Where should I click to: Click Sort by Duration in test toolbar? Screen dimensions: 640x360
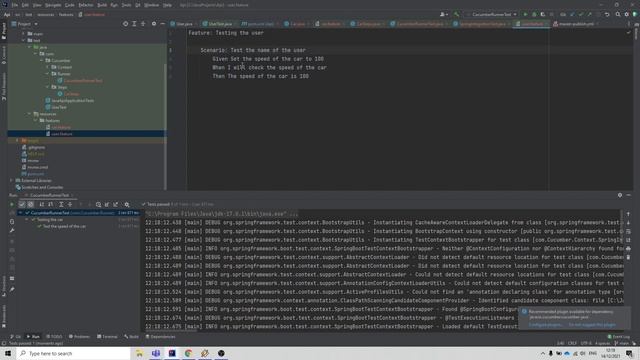(x=51, y=204)
